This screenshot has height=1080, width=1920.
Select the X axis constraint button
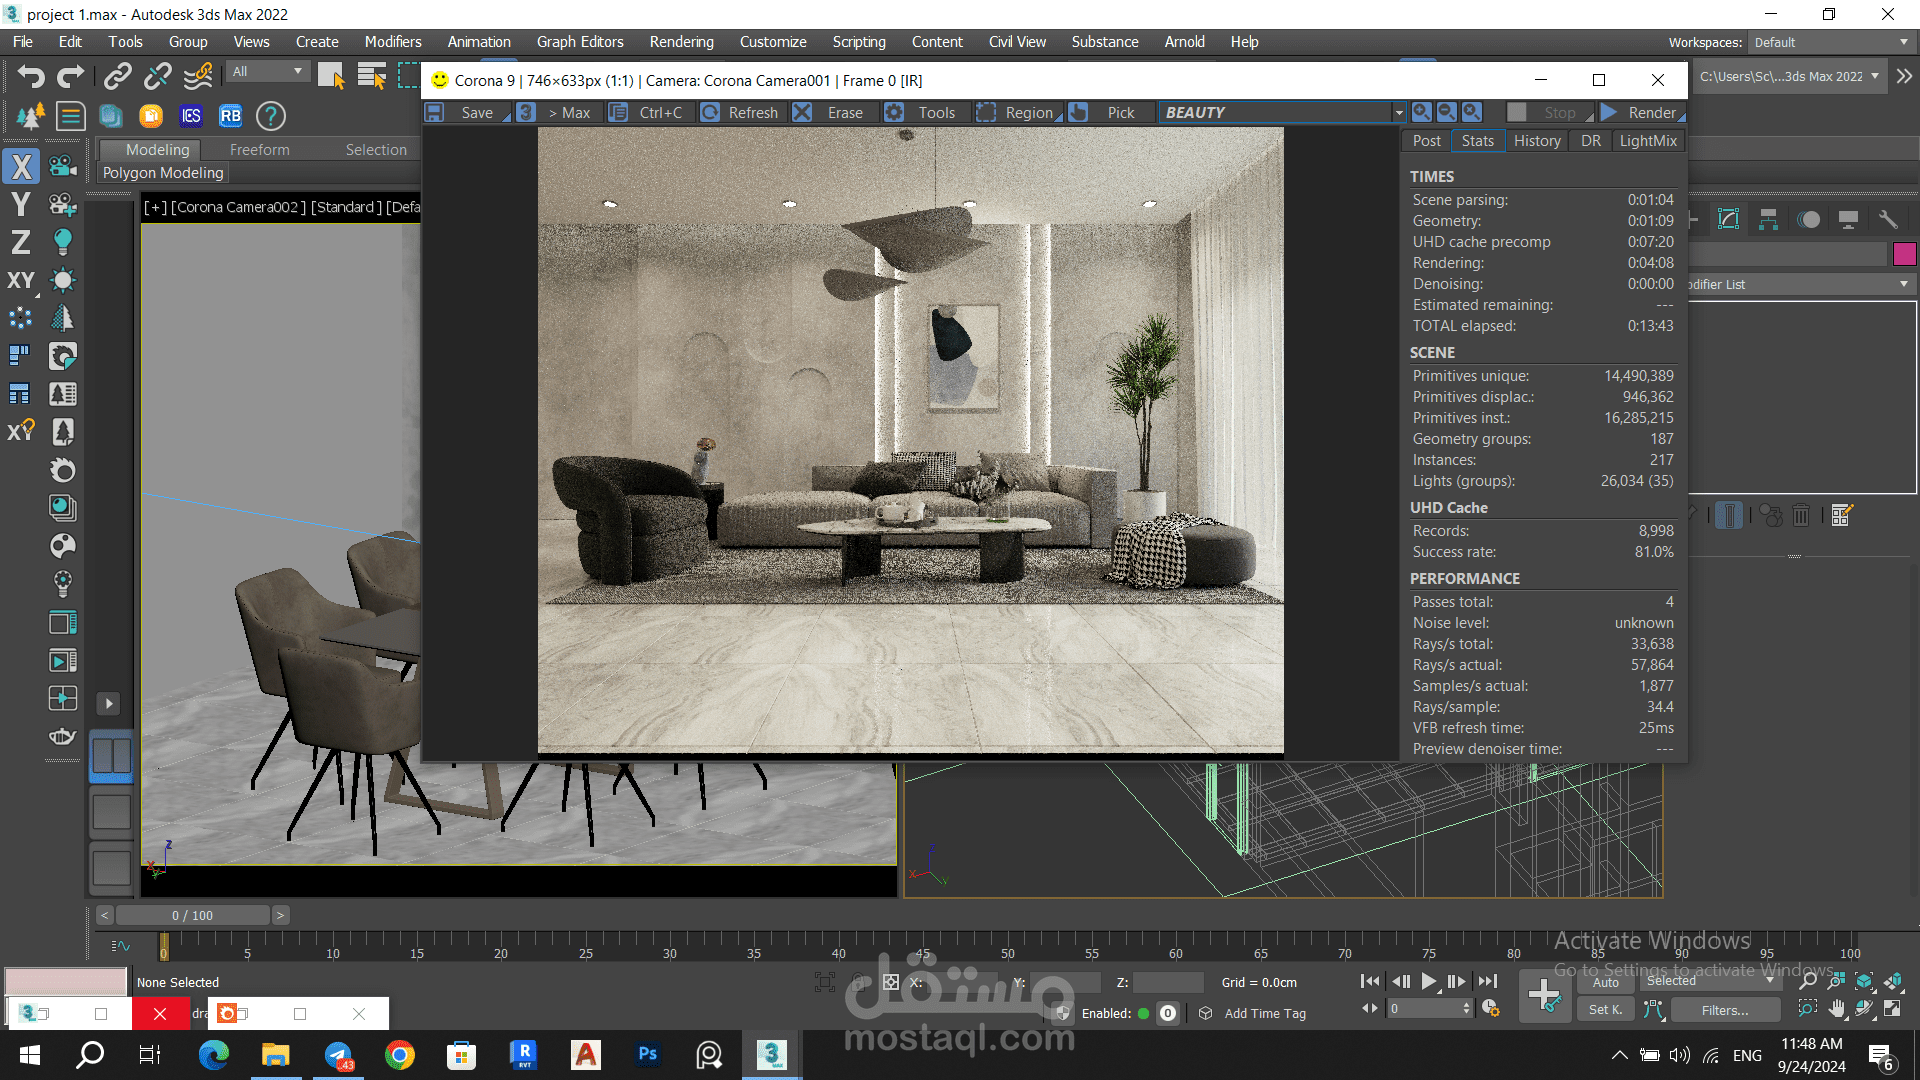click(21, 167)
